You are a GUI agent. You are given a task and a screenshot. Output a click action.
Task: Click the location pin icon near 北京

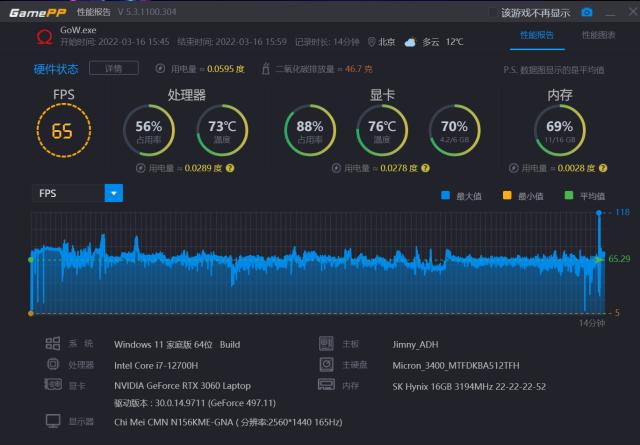[x=371, y=42]
